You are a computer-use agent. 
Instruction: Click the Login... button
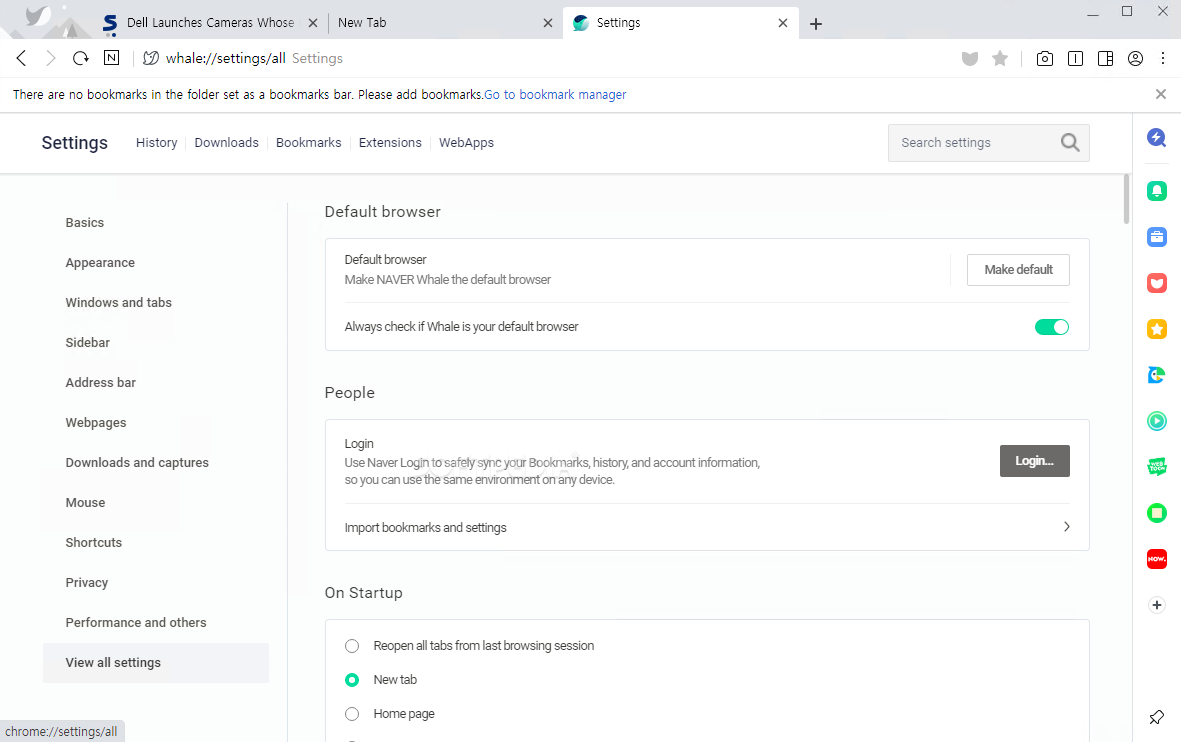tap(1034, 461)
